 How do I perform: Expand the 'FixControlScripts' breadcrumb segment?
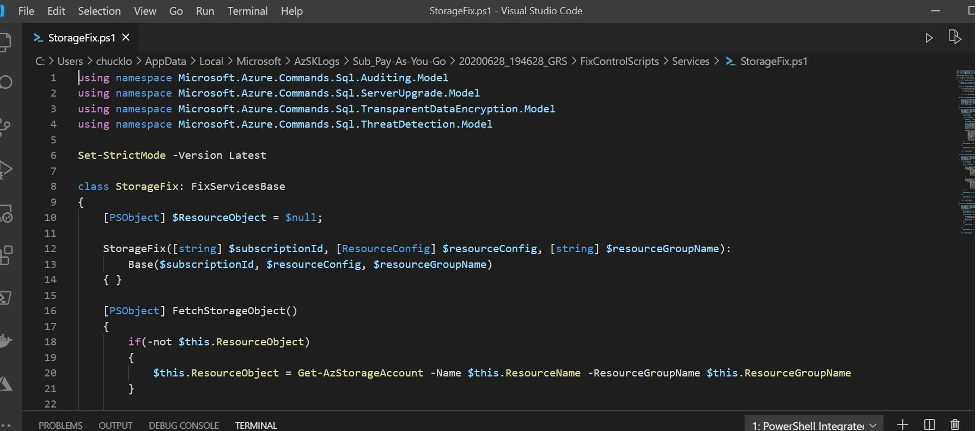coord(619,61)
